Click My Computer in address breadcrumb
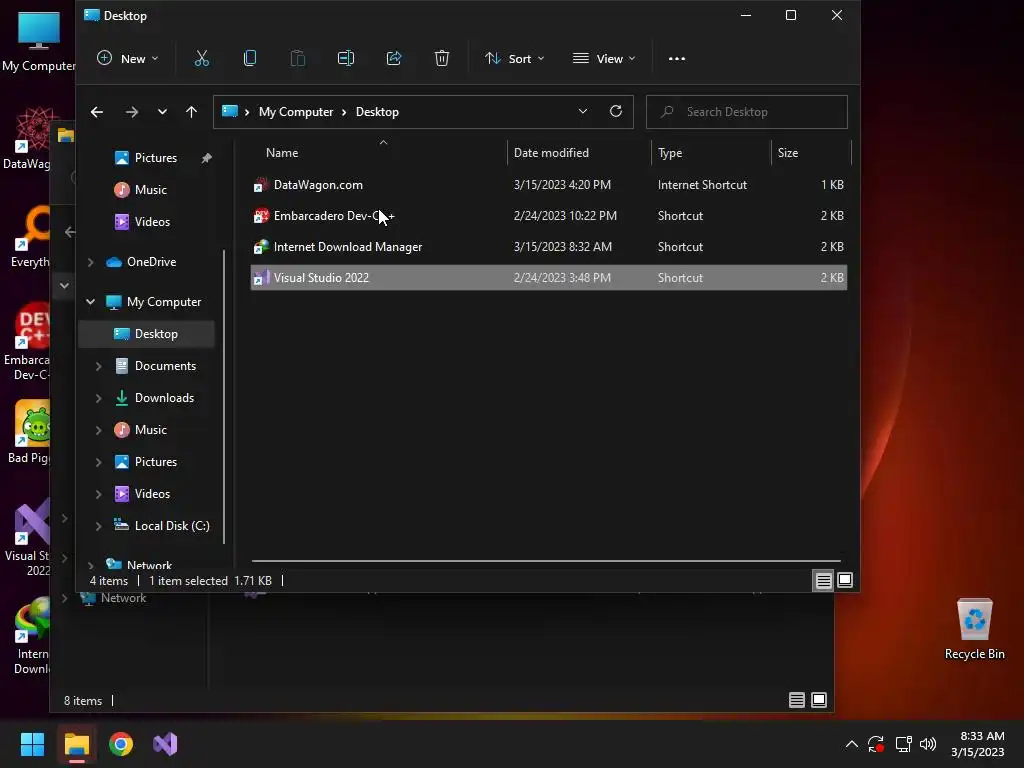The width and height of the screenshot is (1024, 768). tap(296, 112)
